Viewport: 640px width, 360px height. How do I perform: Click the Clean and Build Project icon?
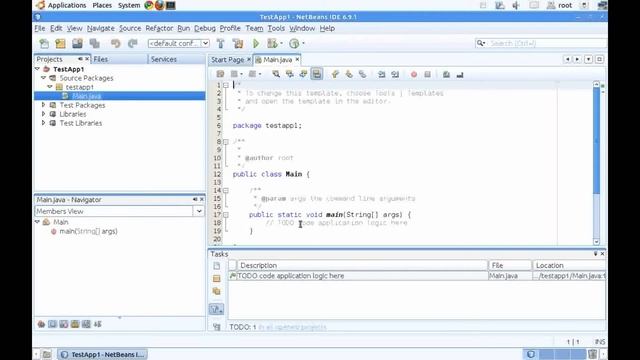[x=238, y=43]
